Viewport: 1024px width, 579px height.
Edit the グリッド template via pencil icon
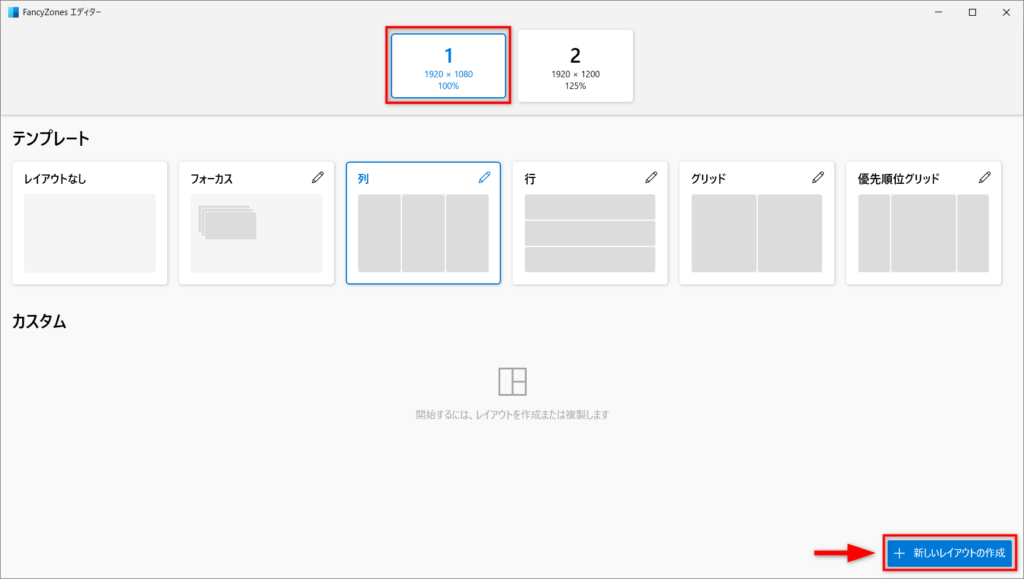click(818, 177)
